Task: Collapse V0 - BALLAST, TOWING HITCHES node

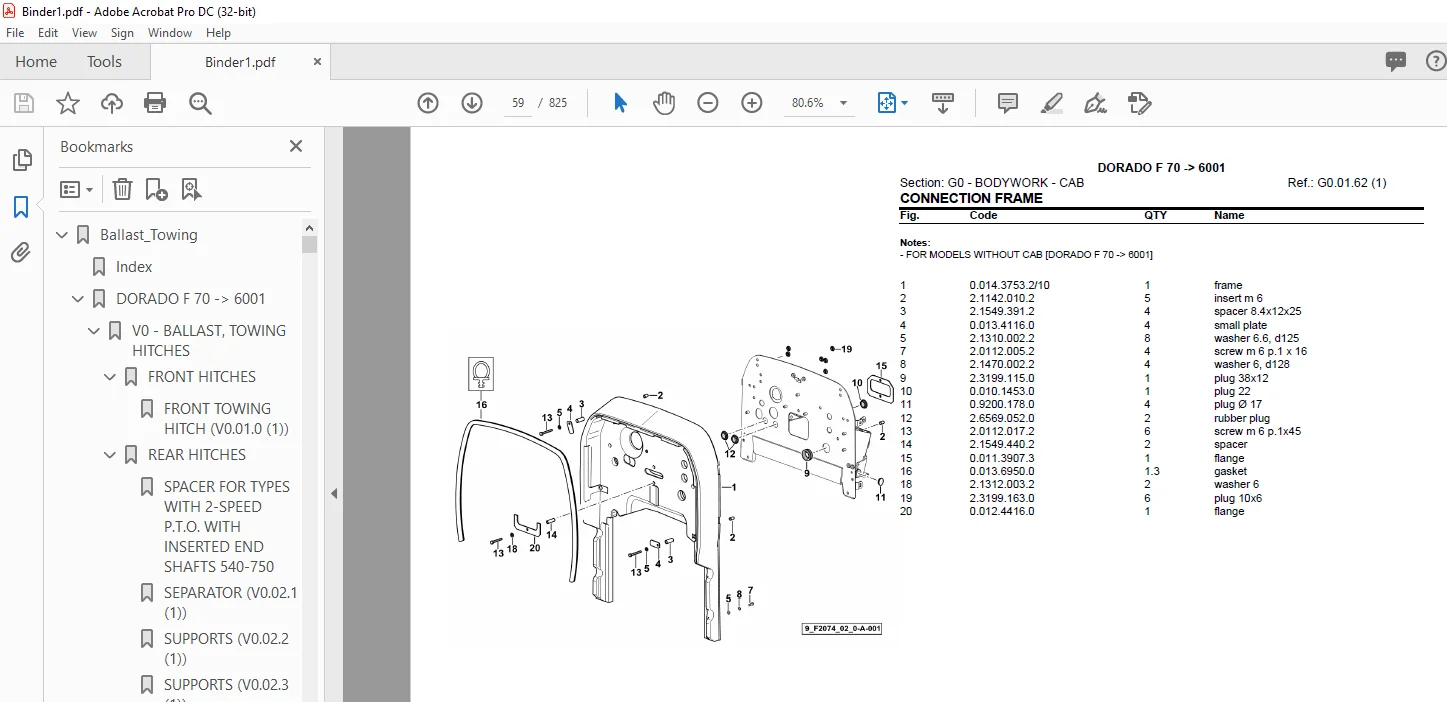Action: (x=94, y=331)
